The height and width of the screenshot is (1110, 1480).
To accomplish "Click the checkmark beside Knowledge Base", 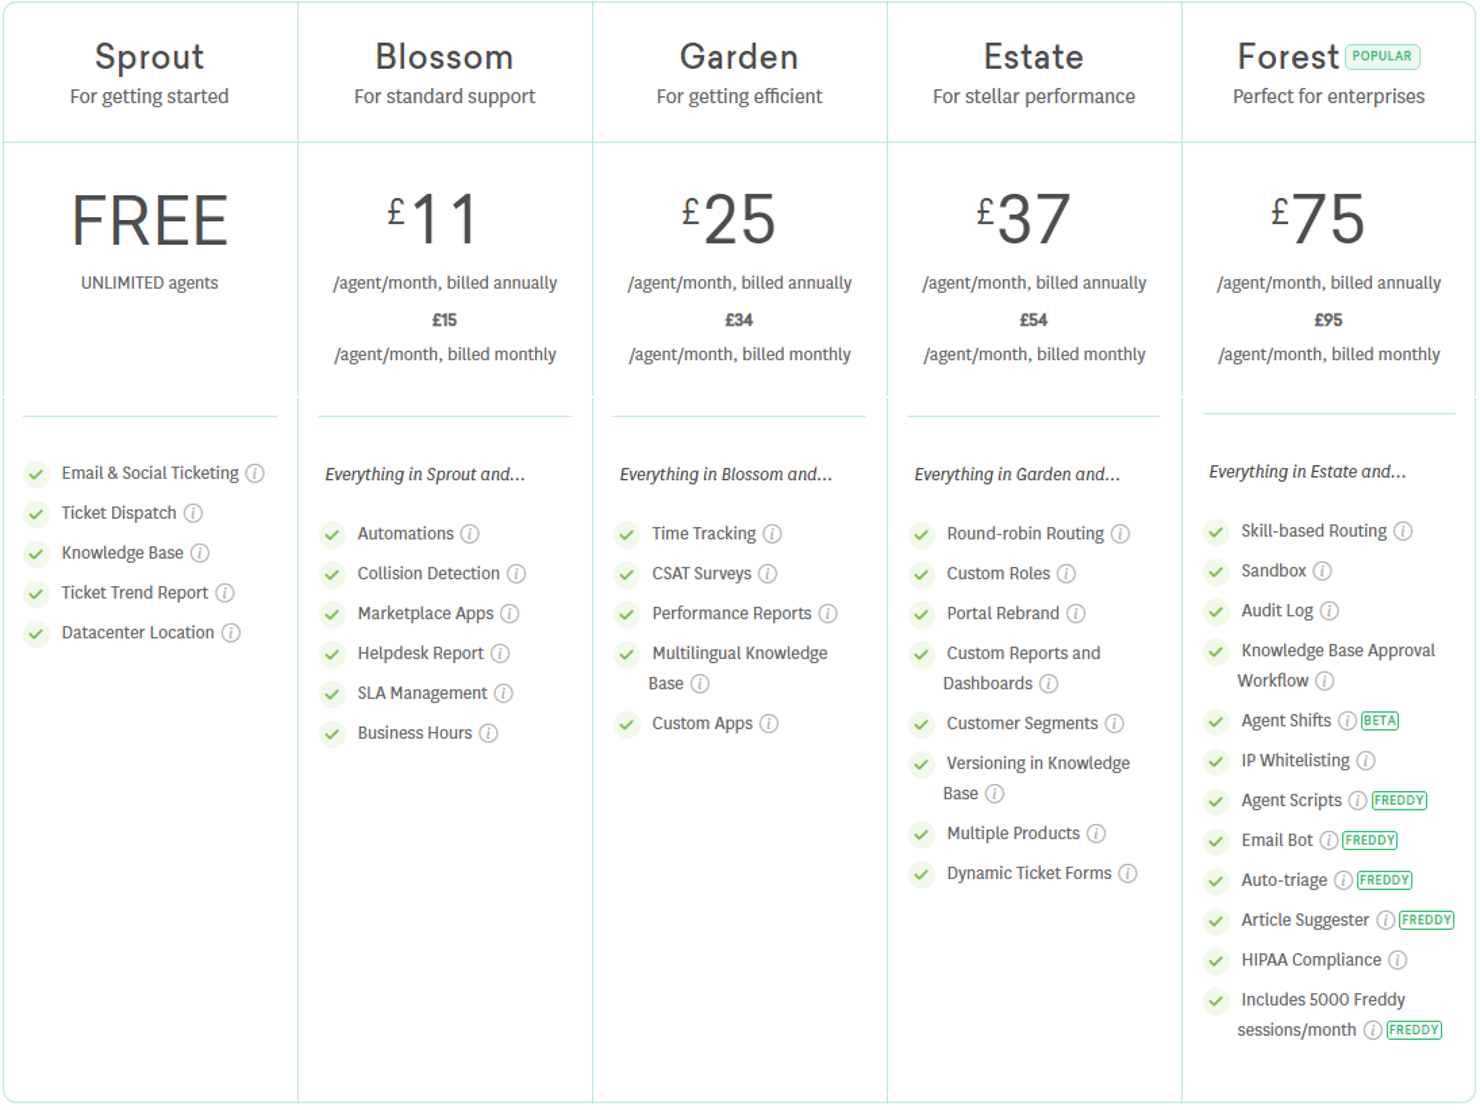I will (37, 554).
